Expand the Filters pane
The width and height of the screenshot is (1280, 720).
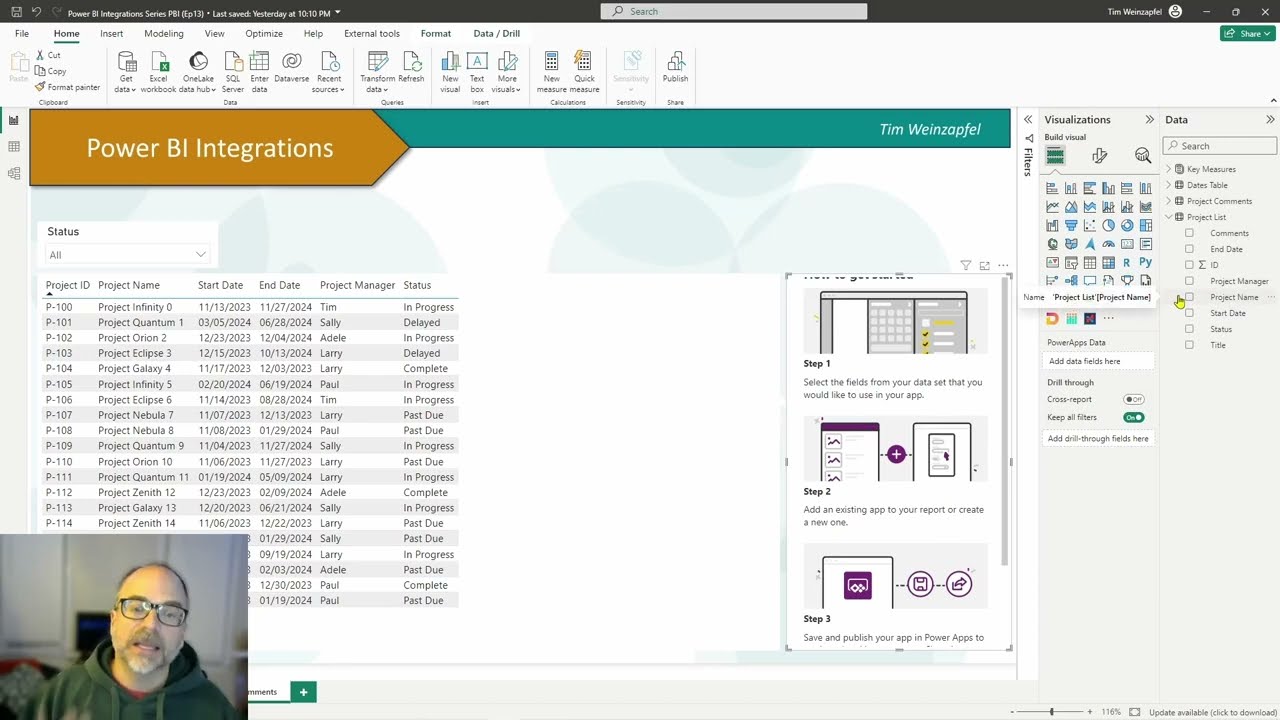click(x=1028, y=120)
